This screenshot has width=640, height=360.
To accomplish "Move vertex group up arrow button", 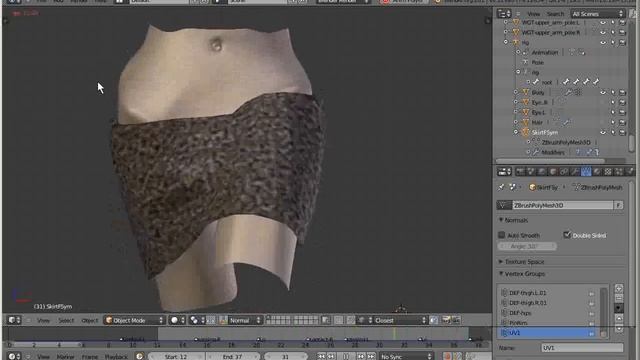I will click(619, 318).
